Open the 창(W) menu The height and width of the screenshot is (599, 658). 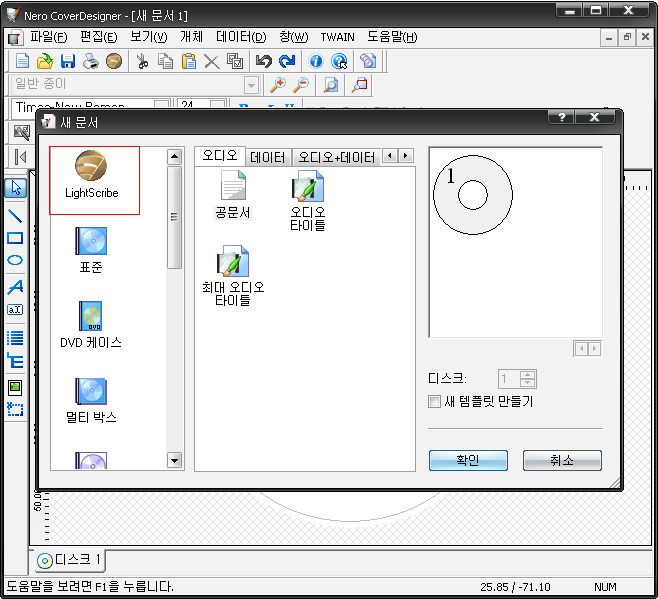[293, 37]
